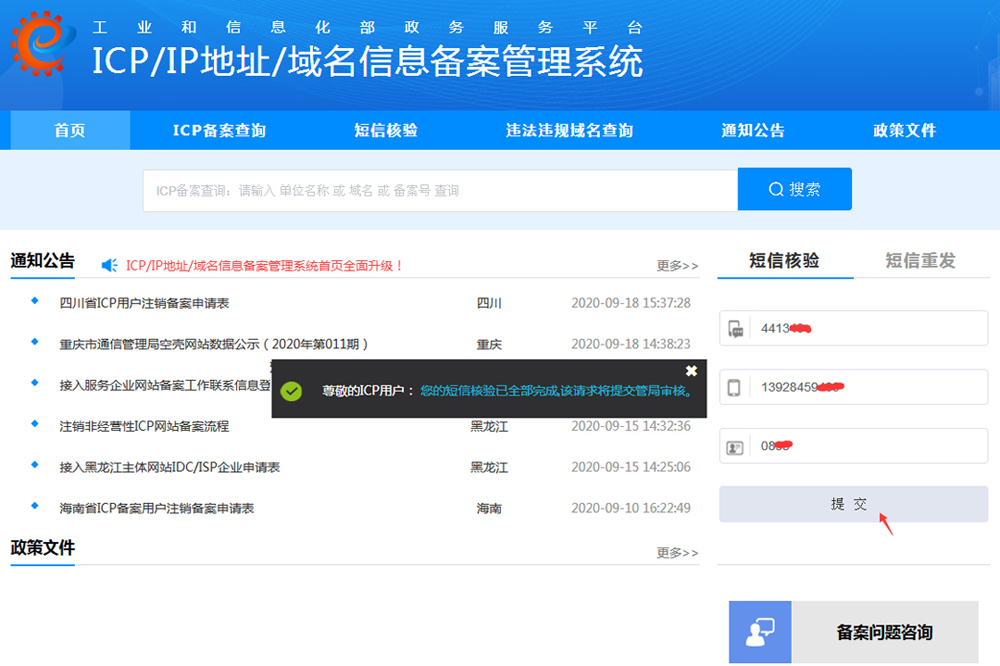Switch to the 短信重发 tab
Viewport: 1000px width, 666px height.
point(920,261)
